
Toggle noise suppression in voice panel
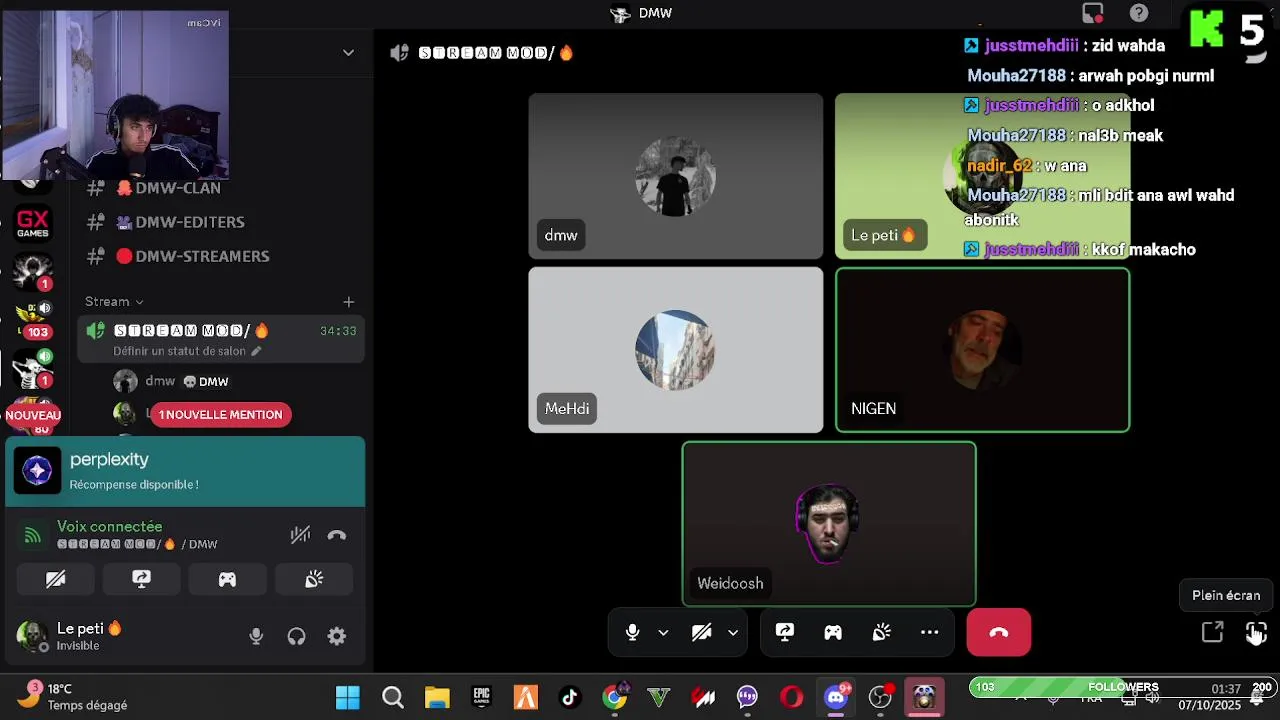(x=300, y=535)
